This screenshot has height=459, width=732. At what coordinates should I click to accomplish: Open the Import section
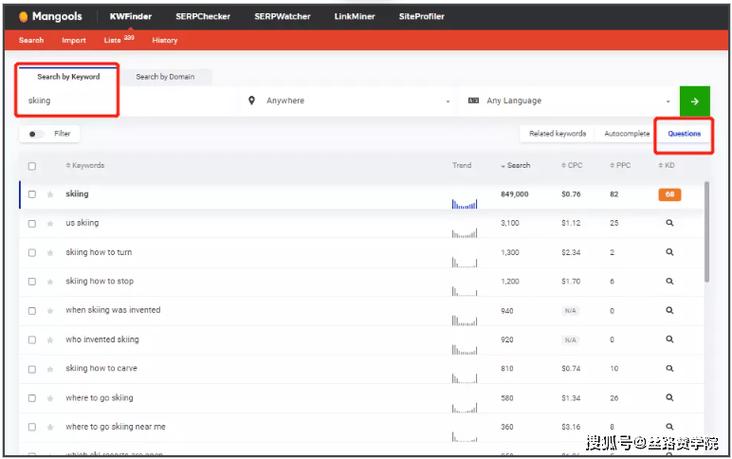point(74,40)
